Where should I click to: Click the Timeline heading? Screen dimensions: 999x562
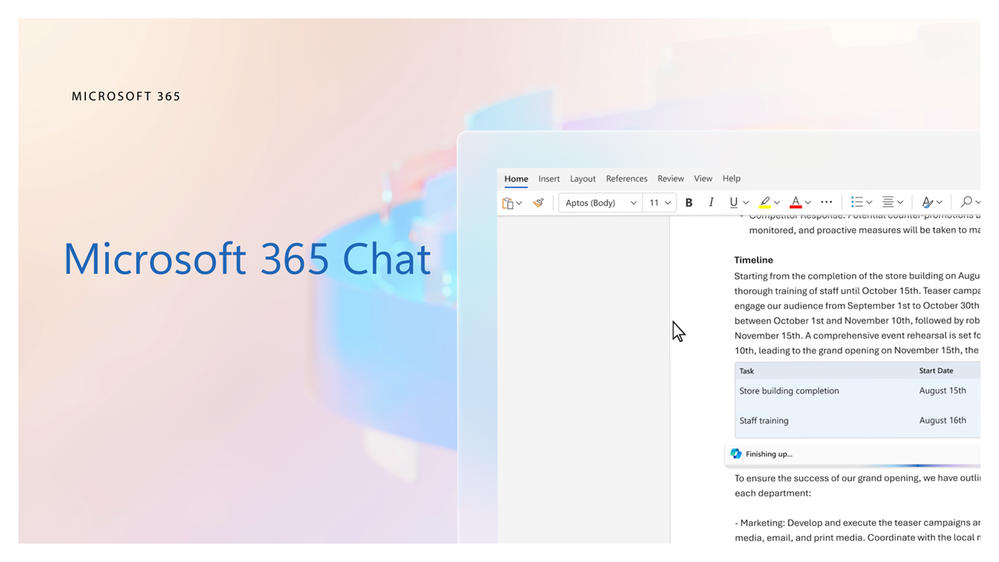(753, 260)
